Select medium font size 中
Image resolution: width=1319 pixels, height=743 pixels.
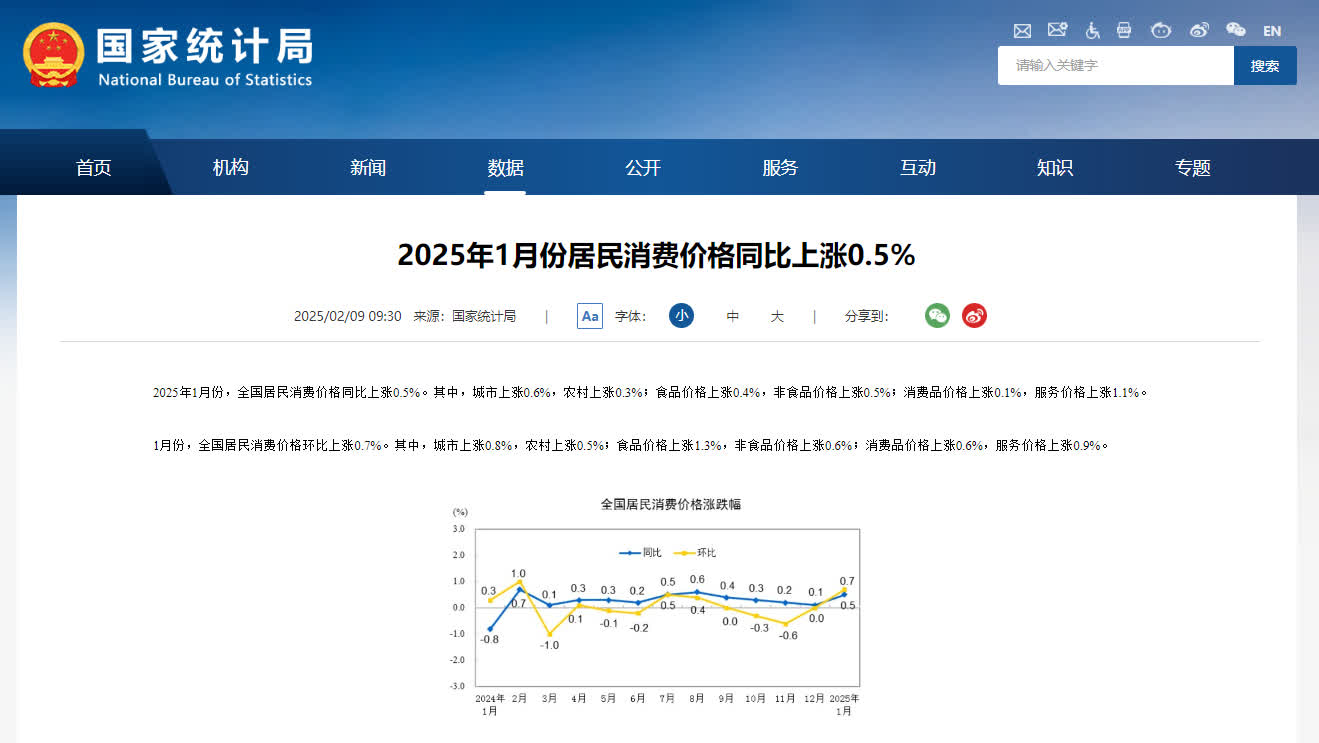[733, 316]
